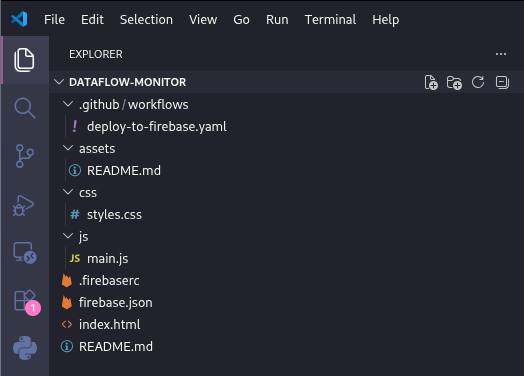
Task: Click the info icon beside assets README.md
Action: (x=75, y=170)
